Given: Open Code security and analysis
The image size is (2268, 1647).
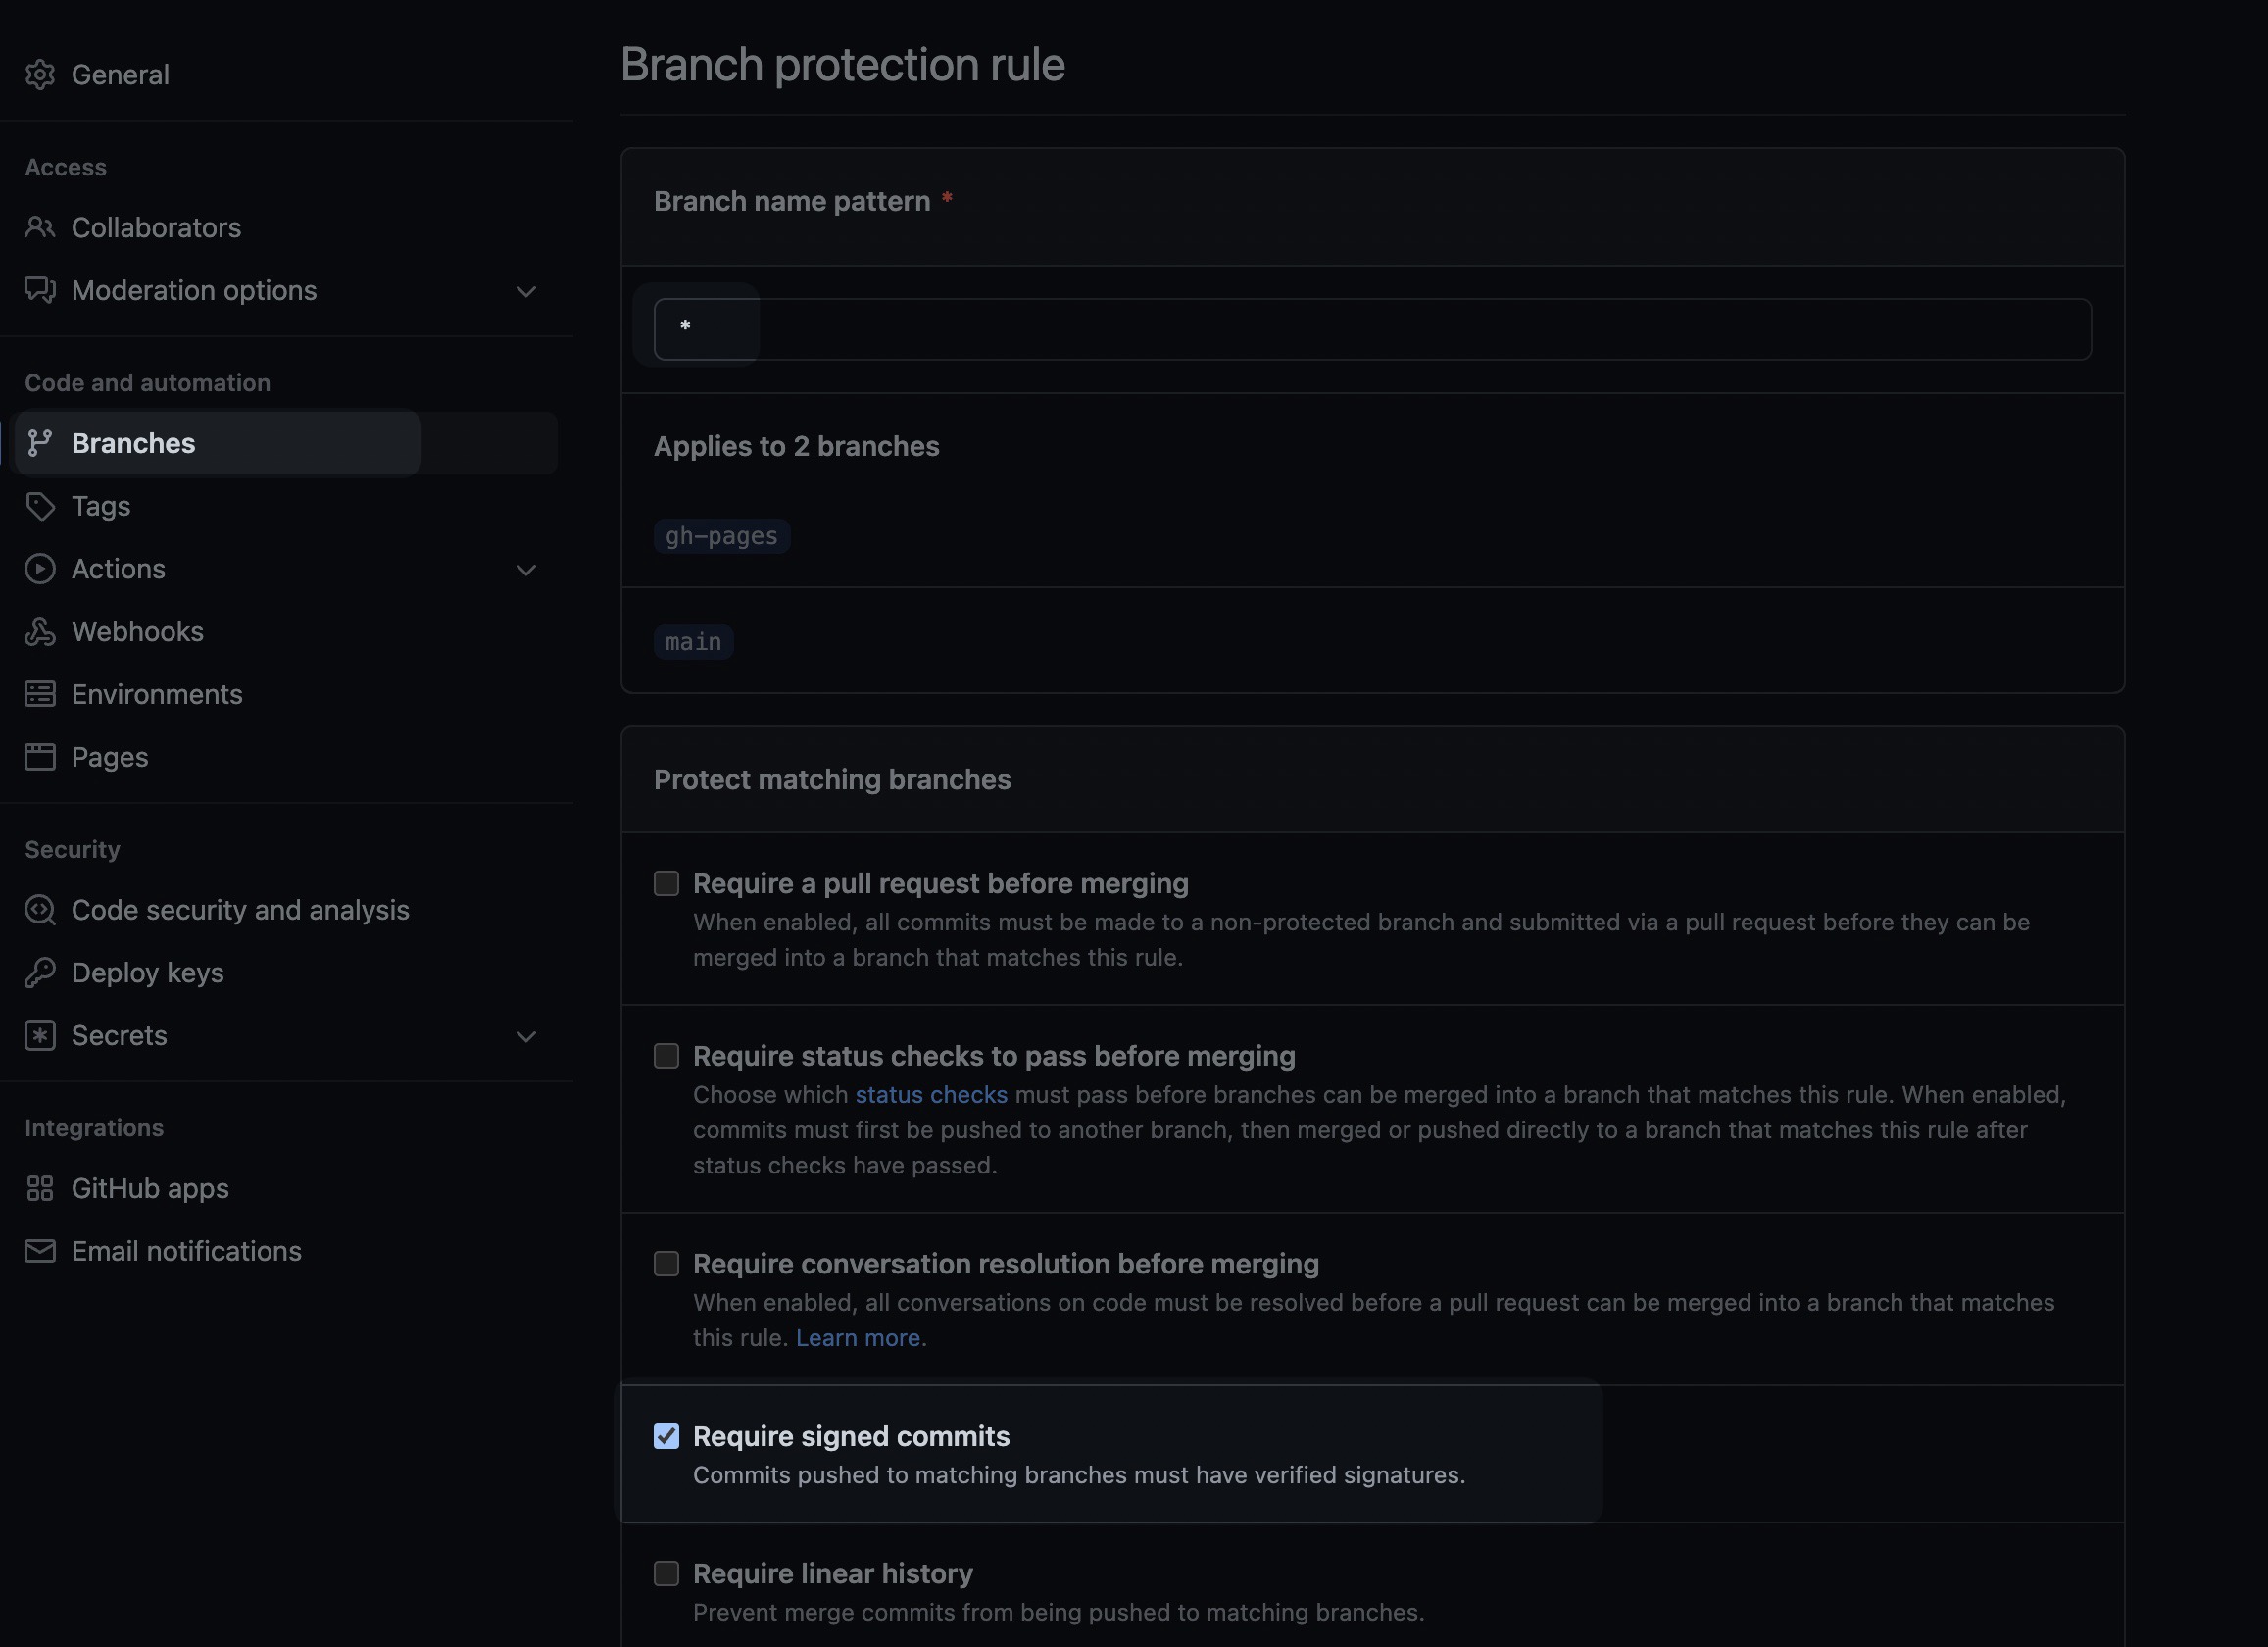Looking at the screenshot, I should point(240,910).
